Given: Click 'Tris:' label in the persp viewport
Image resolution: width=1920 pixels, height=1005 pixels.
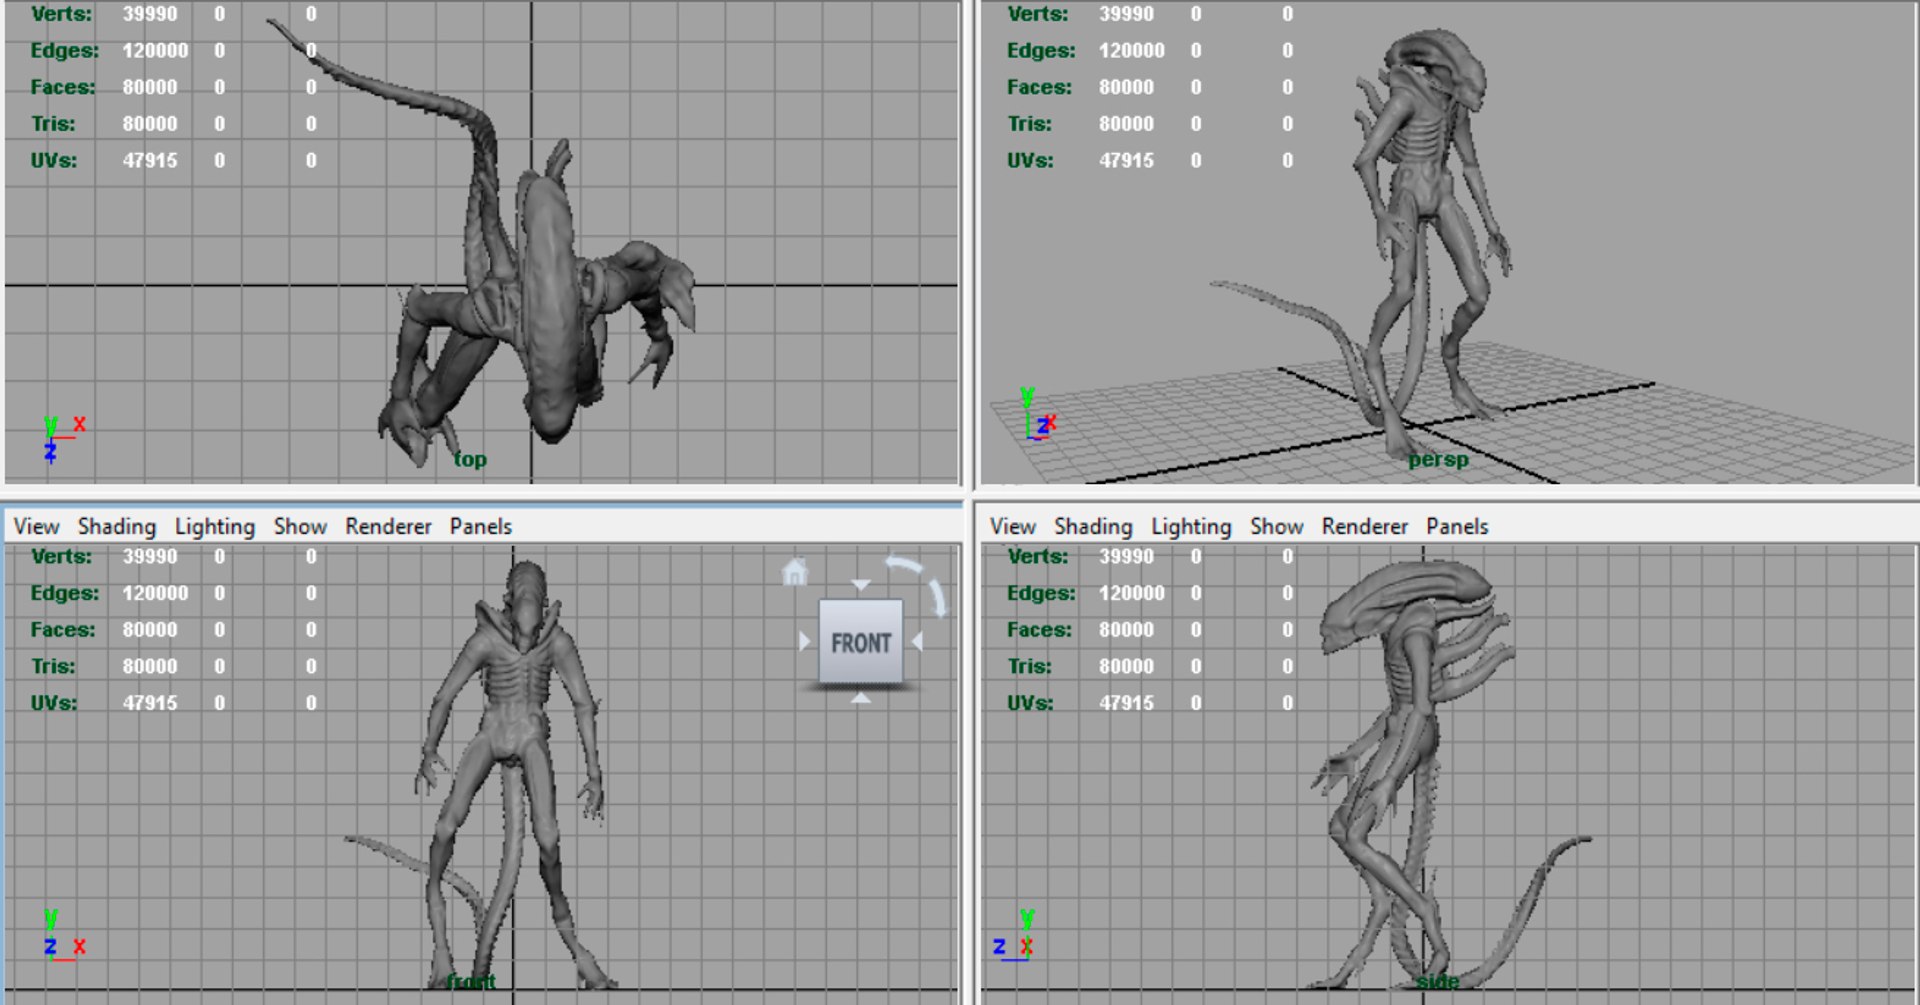Looking at the screenshot, I should (1029, 124).
